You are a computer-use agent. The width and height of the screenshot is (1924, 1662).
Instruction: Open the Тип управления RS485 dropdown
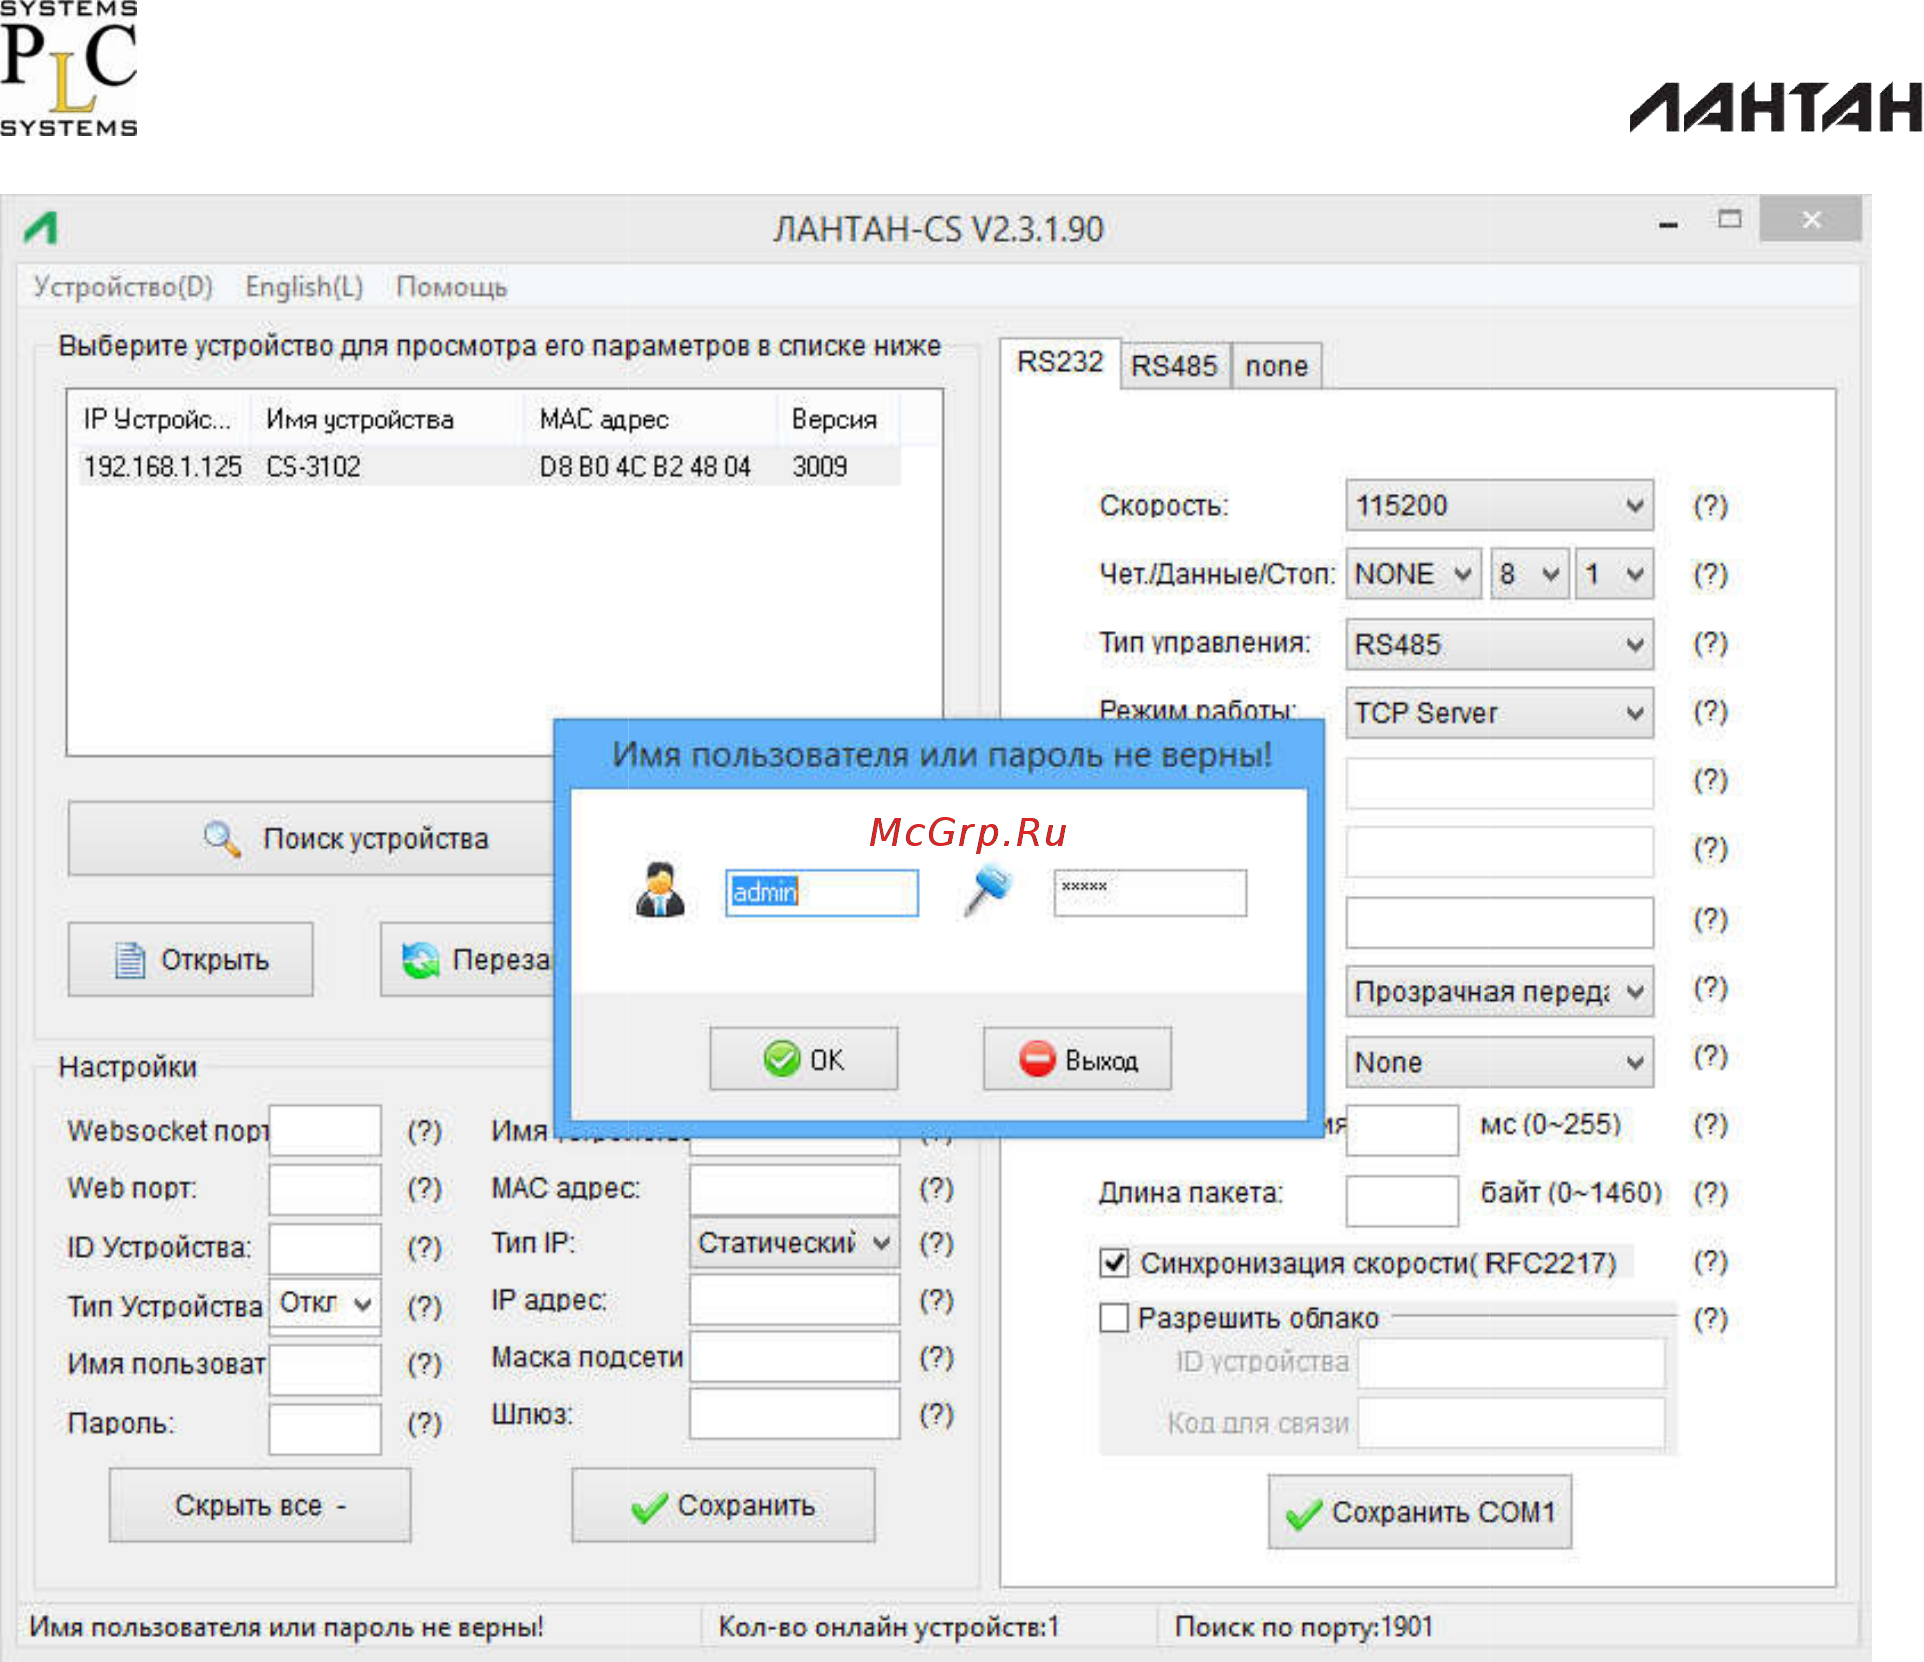pyautogui.click(x=1499, y=644)
